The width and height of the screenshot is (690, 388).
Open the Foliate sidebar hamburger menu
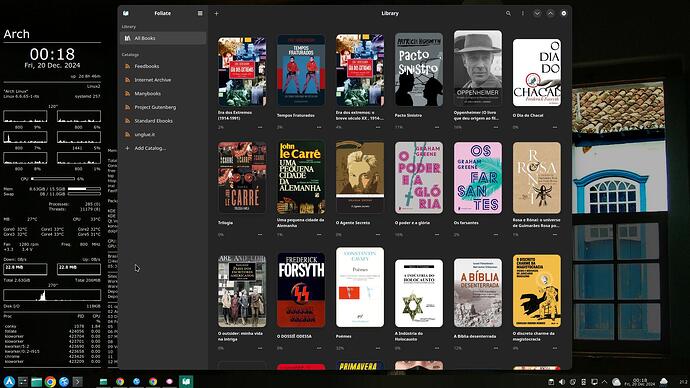pos(200,13)
